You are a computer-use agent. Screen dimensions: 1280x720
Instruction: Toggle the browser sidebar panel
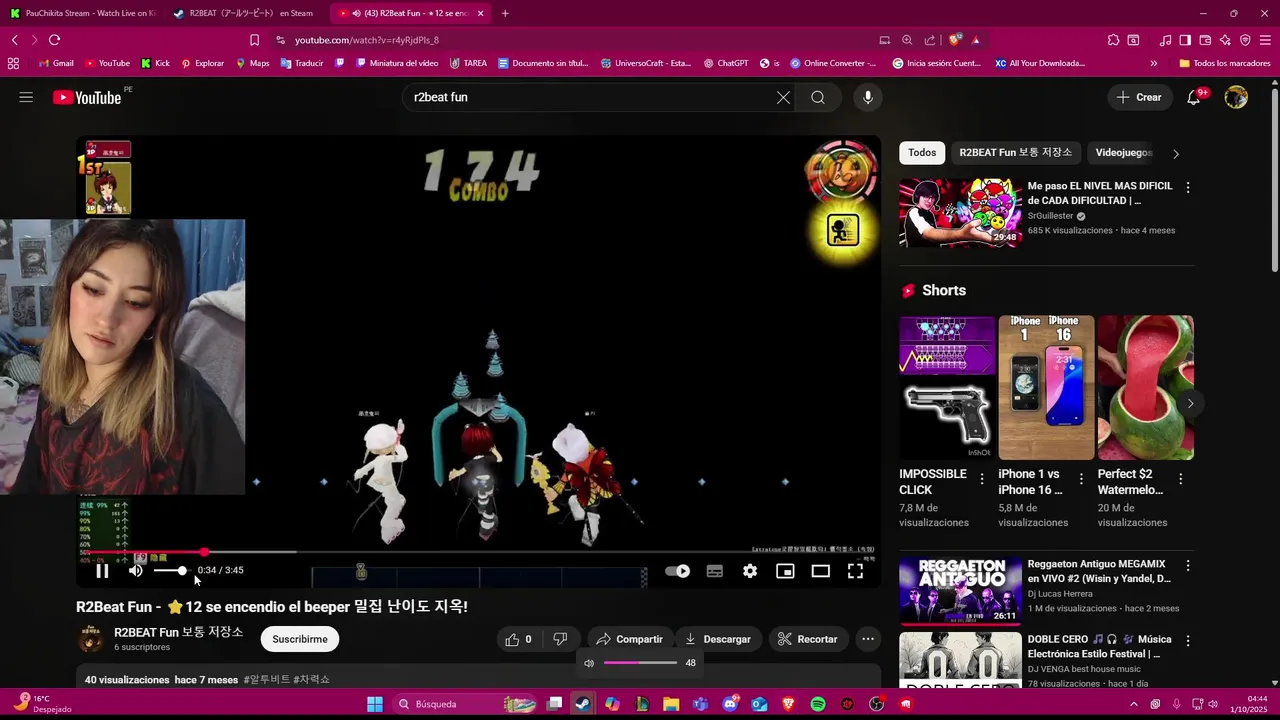[1185, 40]
